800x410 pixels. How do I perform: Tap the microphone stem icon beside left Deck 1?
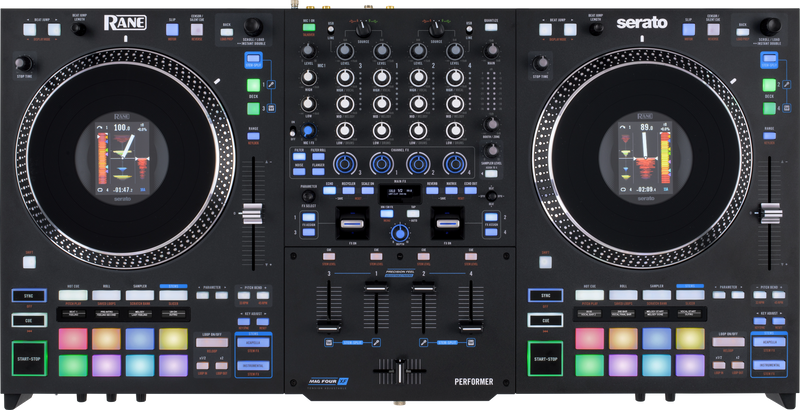pos(271,85)
